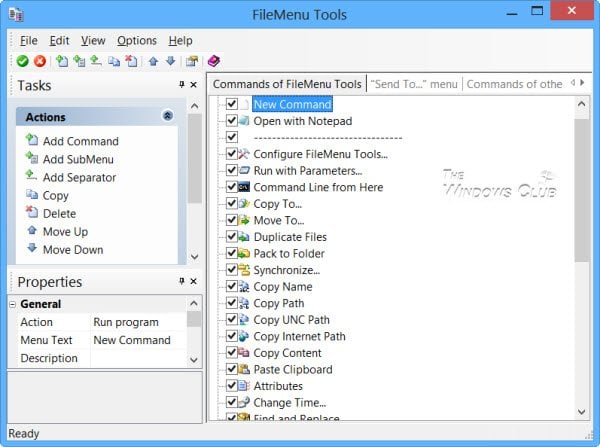Open the Options menu

coord(137,41)
